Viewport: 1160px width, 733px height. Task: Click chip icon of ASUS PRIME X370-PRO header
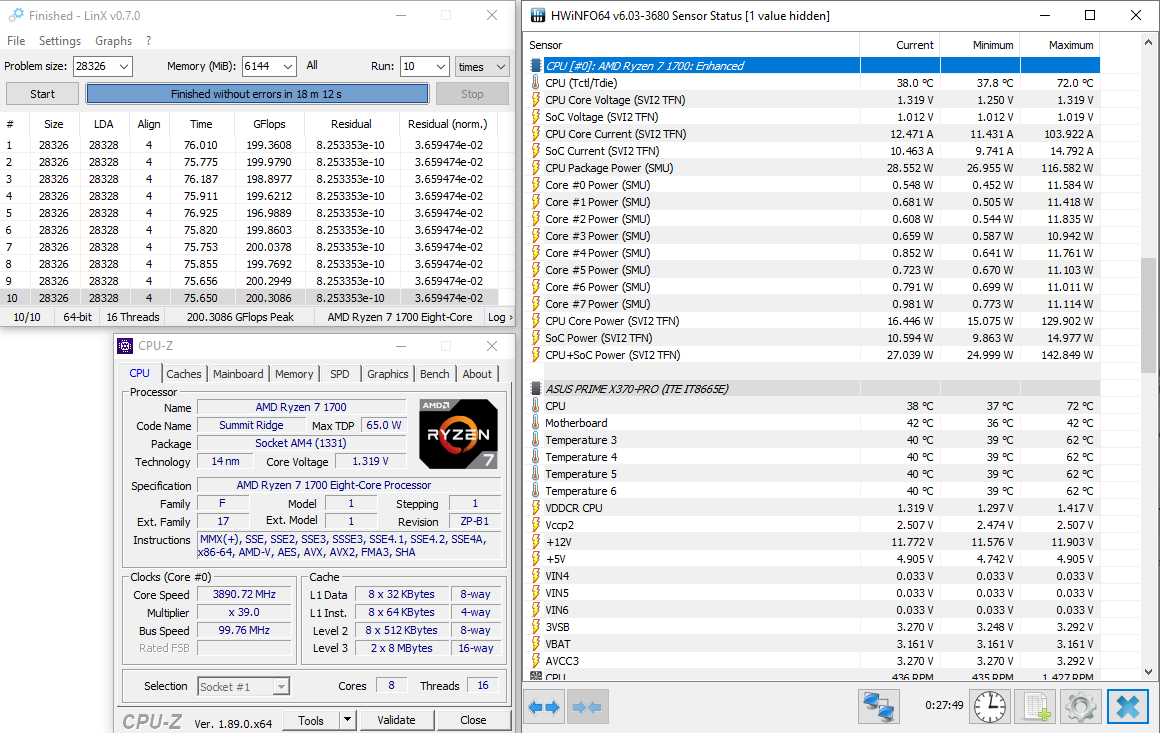pyautogui.click(x=536, y=389)
